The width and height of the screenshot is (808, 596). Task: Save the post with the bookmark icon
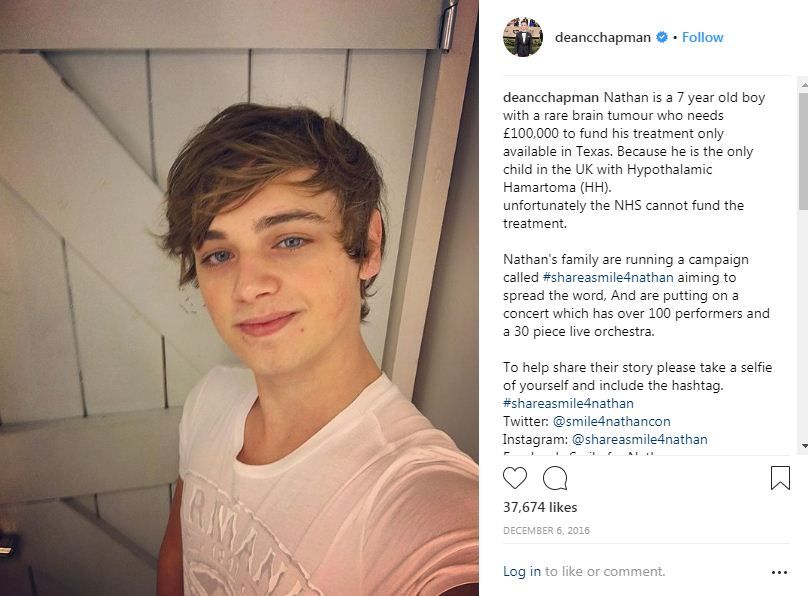780,478
